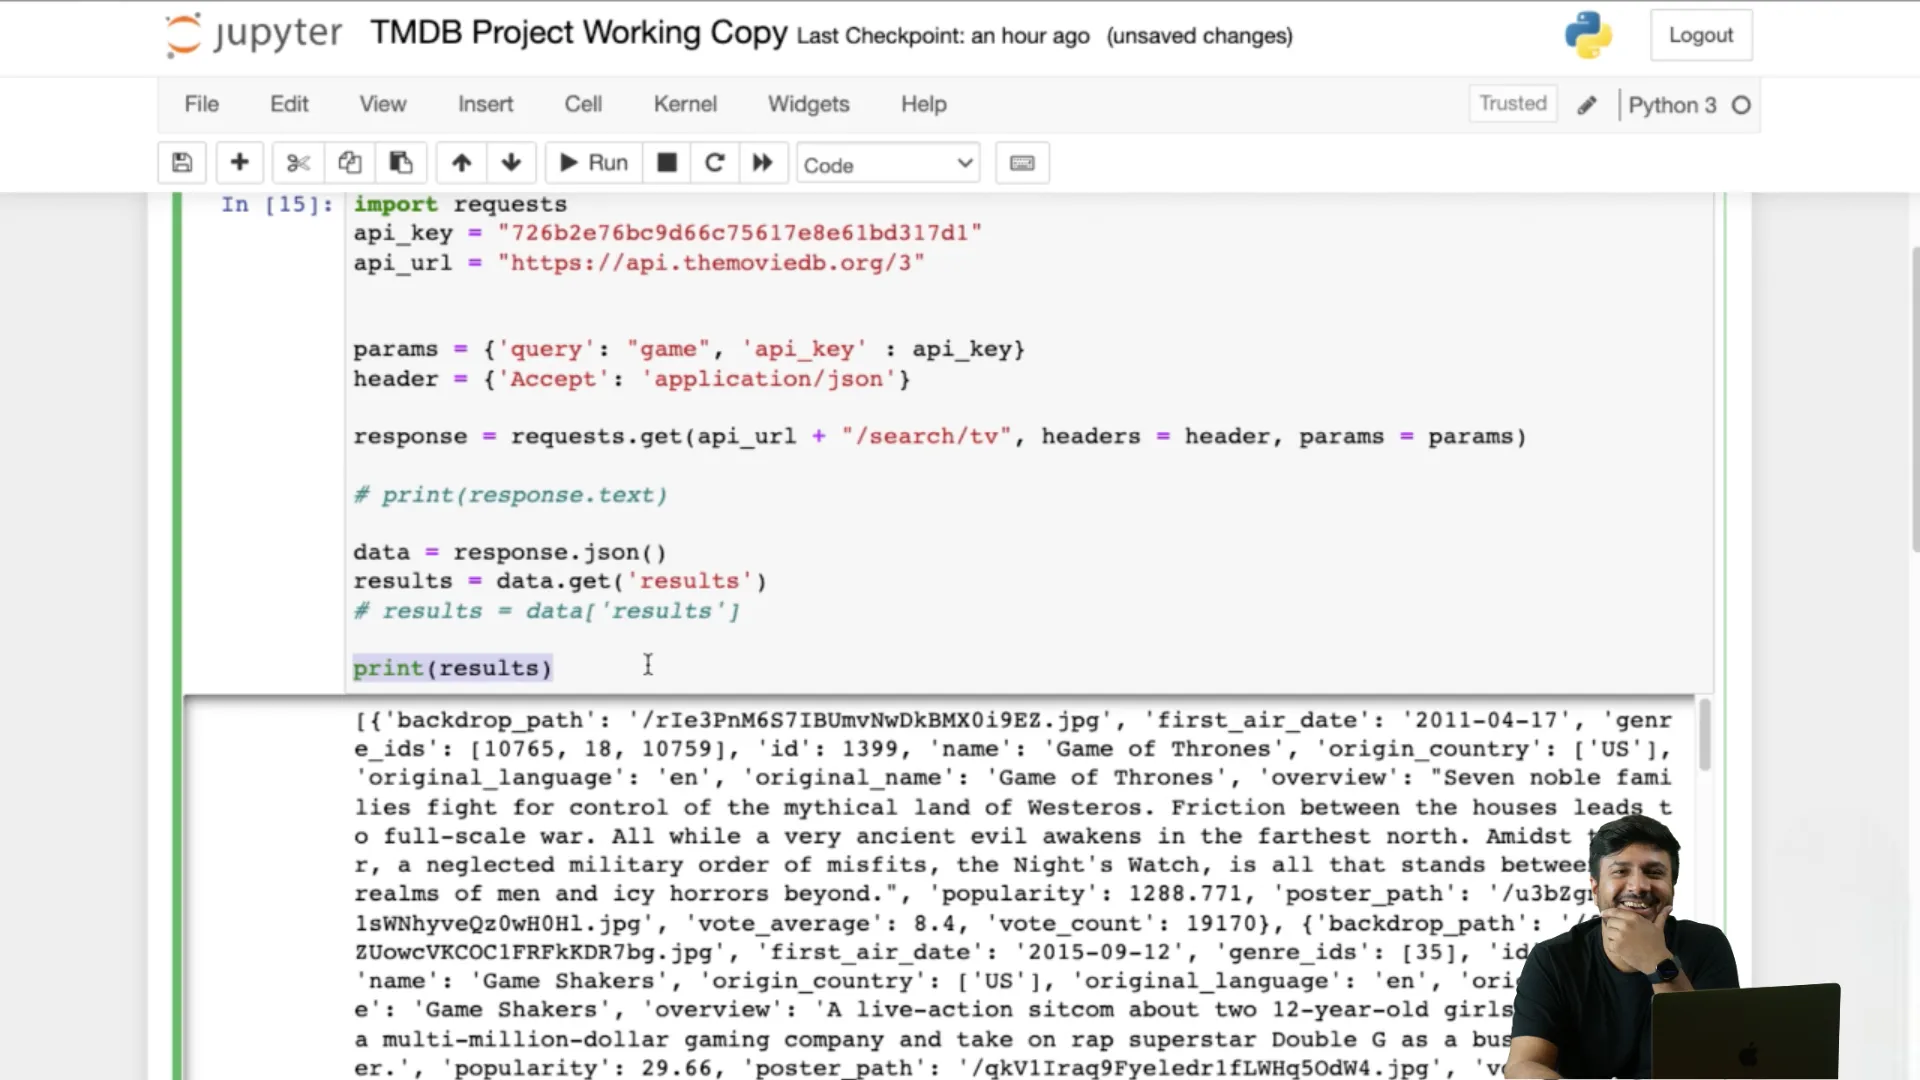The width and height of the screenshot is (1920, 1080).
Task: Cut selected cells with the scissors icon
Action: (x=298, y=163)
